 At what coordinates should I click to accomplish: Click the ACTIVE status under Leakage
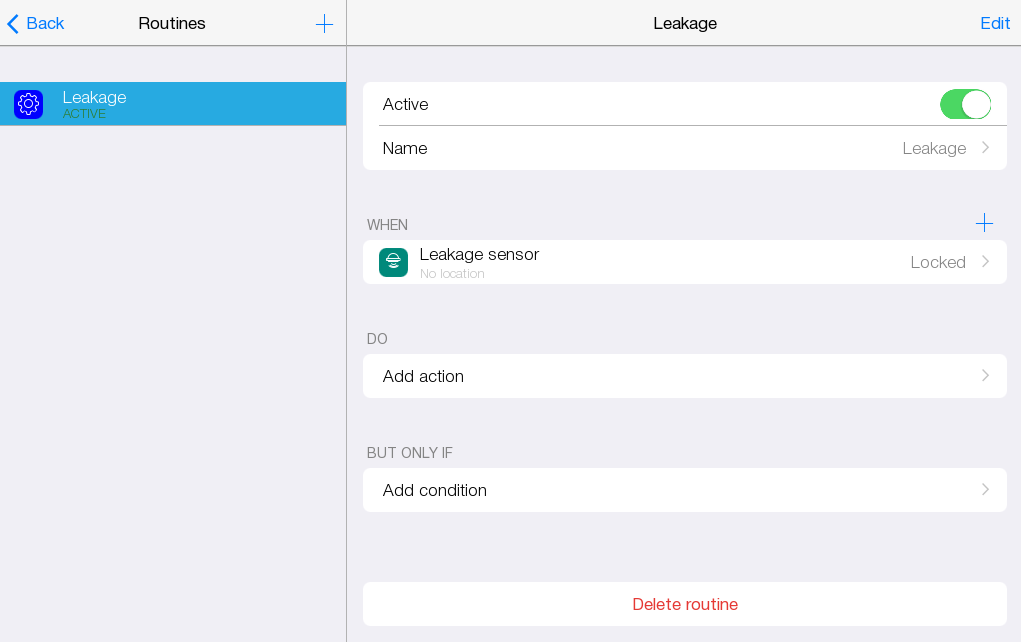[x=84, y=114]
